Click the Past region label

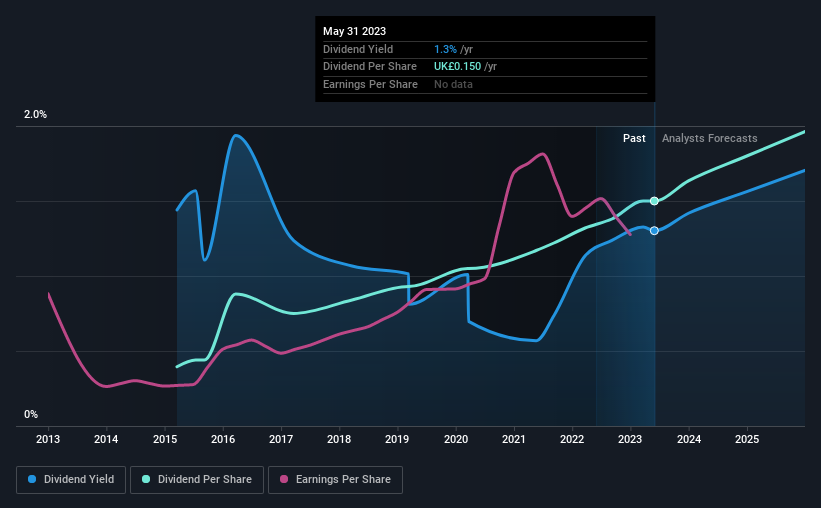click(634, 138)
